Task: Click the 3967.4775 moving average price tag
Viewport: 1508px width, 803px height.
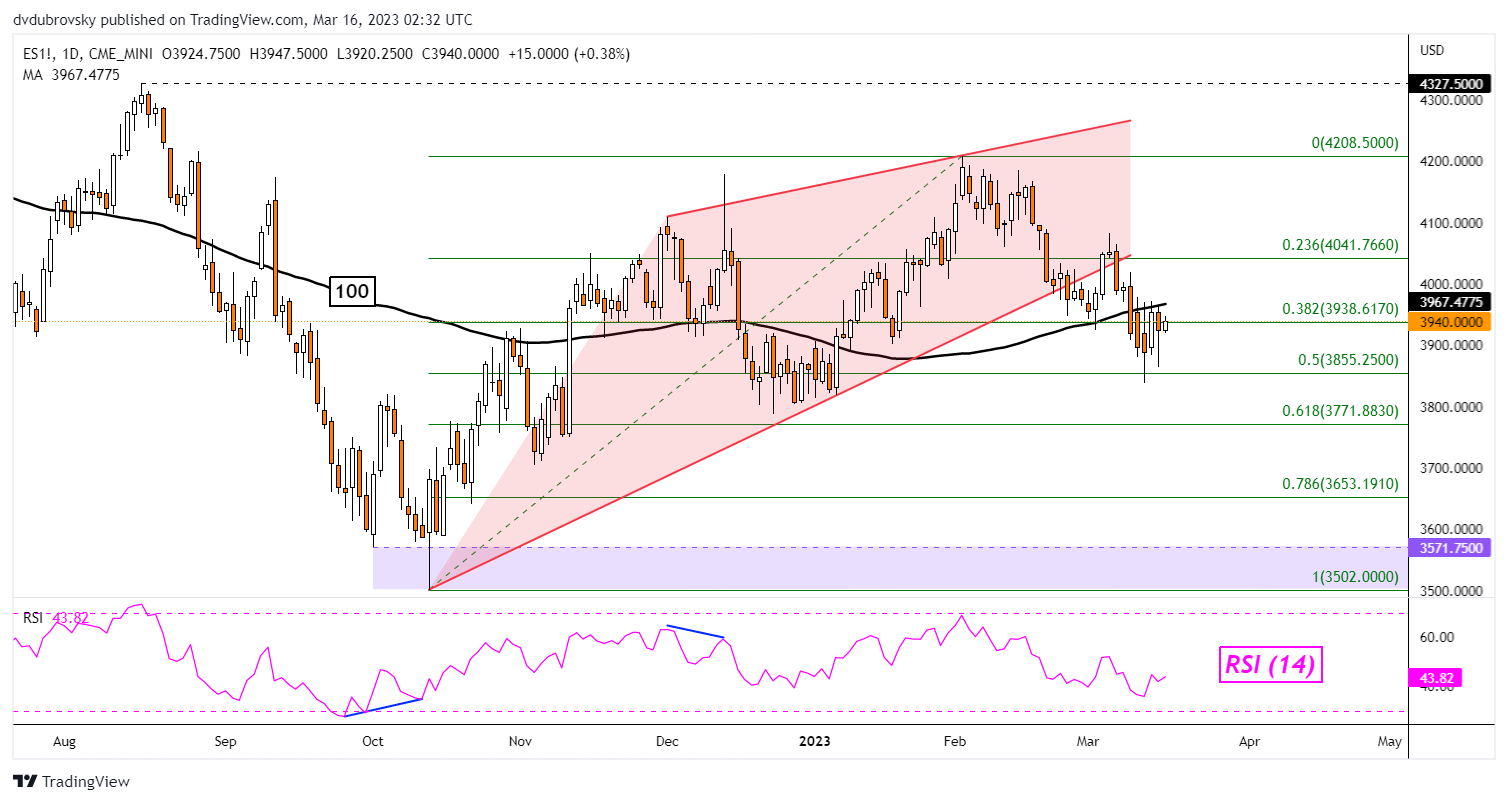Action: click(x=1449, y=302)
